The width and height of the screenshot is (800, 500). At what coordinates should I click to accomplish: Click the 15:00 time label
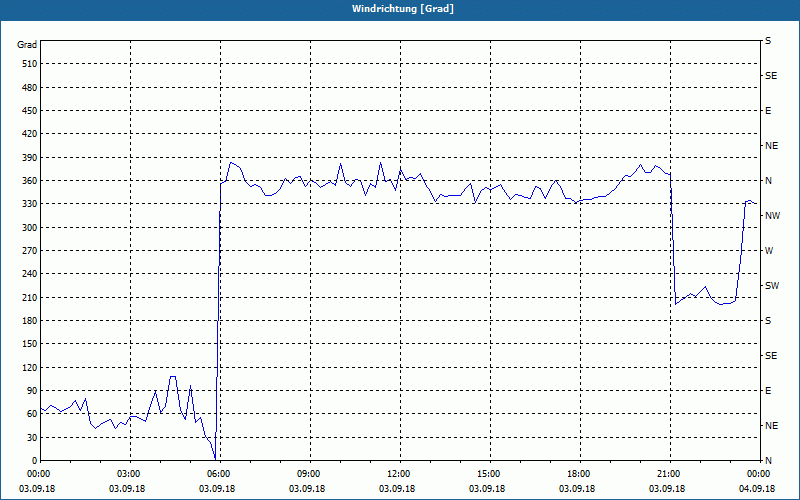(x=488, y=474)
